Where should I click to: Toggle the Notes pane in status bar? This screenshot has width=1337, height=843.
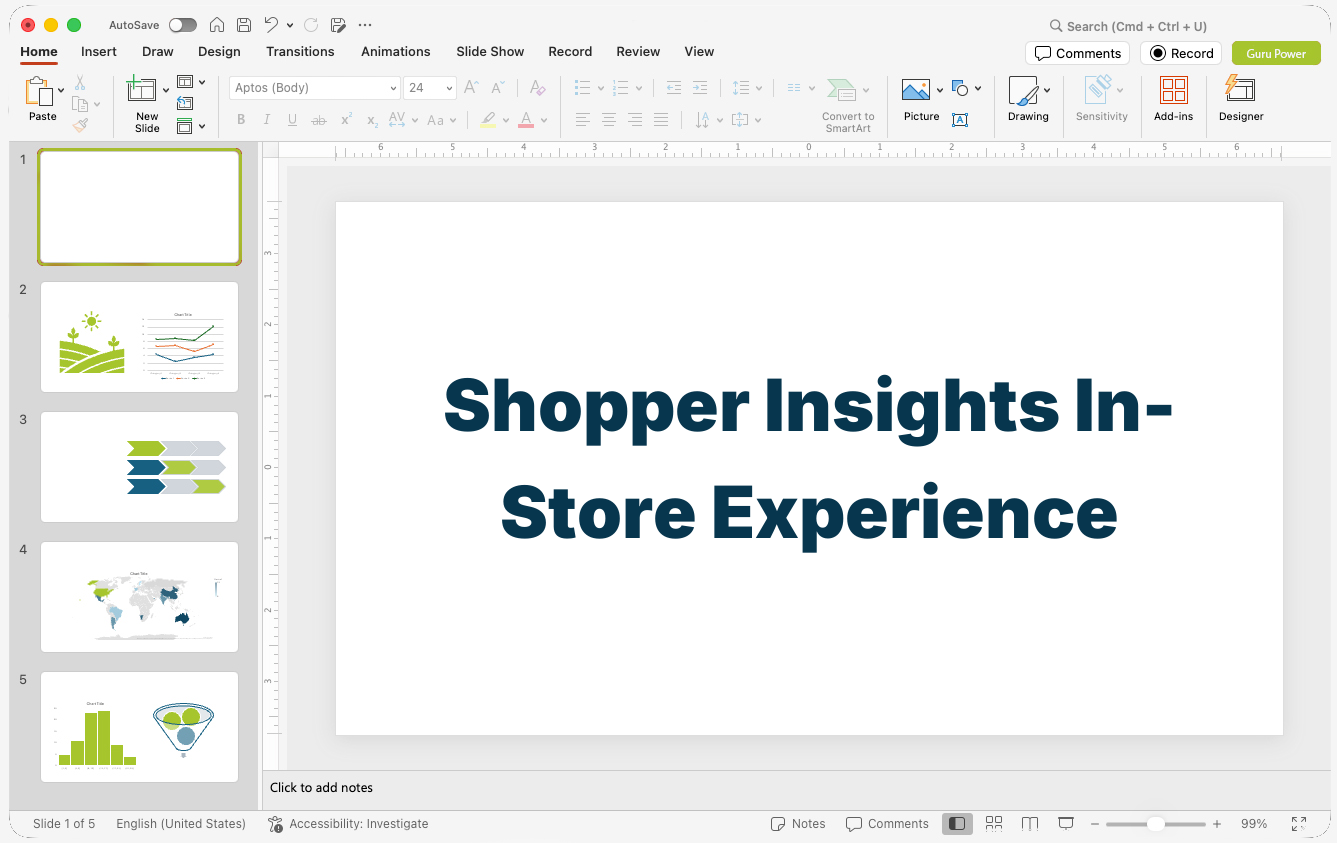(x=798, y=824)
